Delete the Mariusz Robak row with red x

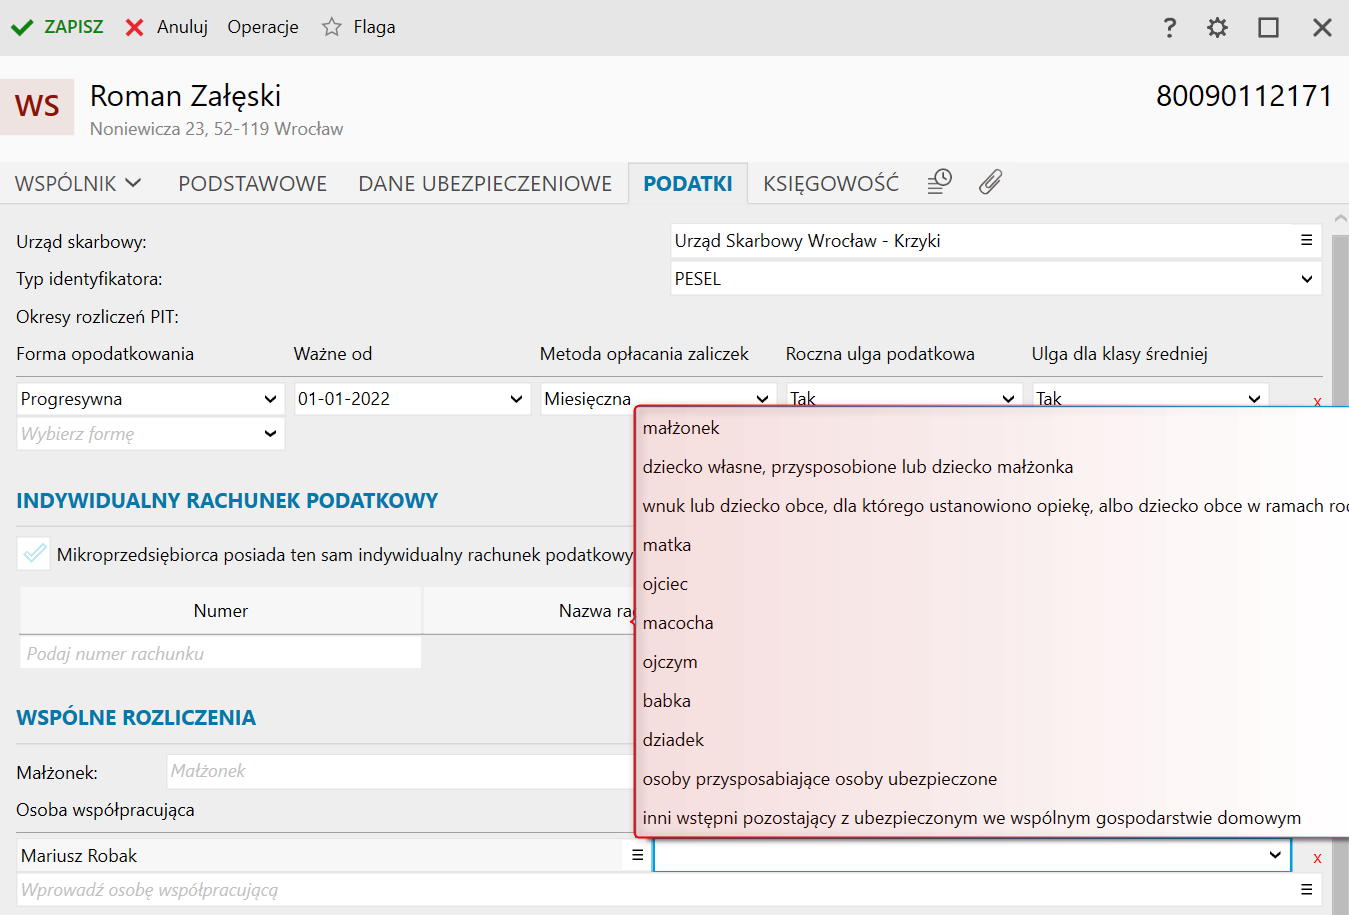1317,858
